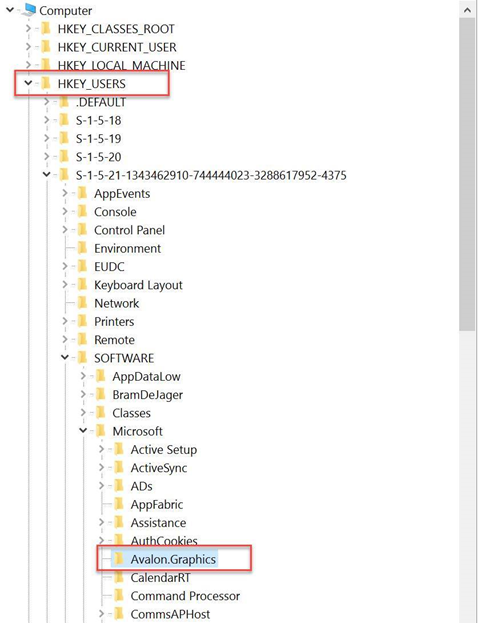Expand the .DEFAULT key
The image size is (478, 623).
(x=46, y=102)
